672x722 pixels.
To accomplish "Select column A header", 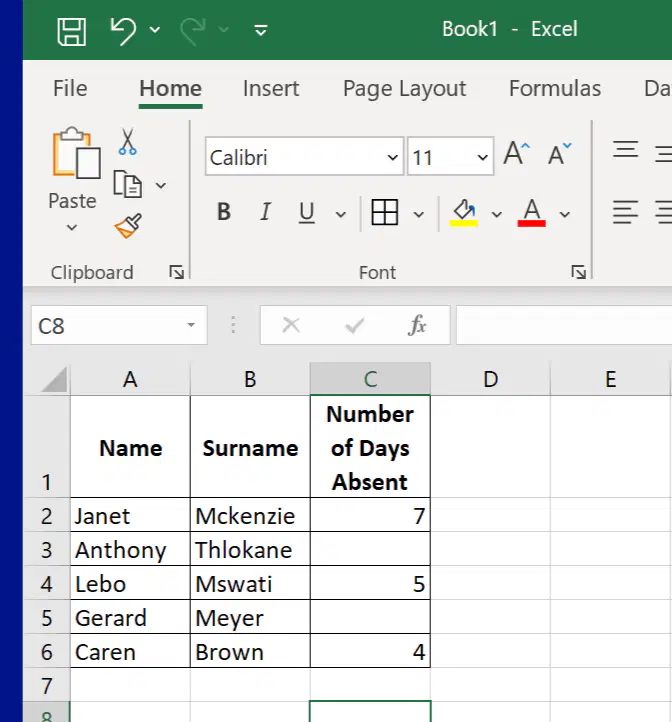I will tap(130, 379).
